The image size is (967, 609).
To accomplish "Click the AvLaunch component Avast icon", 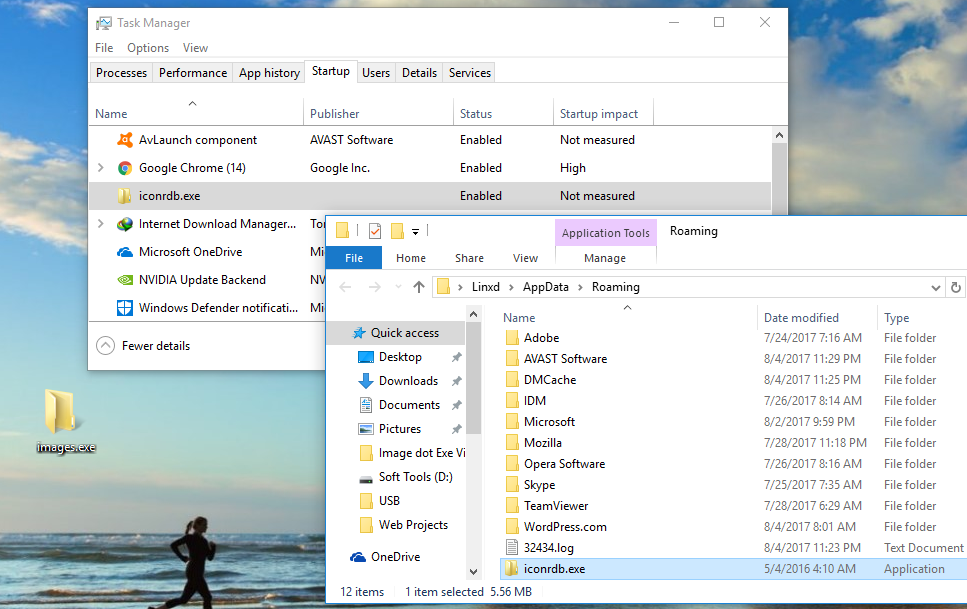I will pos(125,140).
